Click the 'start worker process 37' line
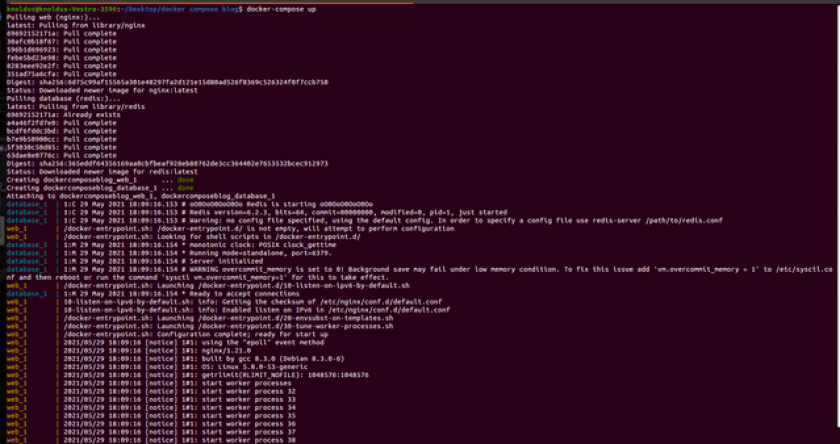The image size is (840, 444). (x=151, y=432)
